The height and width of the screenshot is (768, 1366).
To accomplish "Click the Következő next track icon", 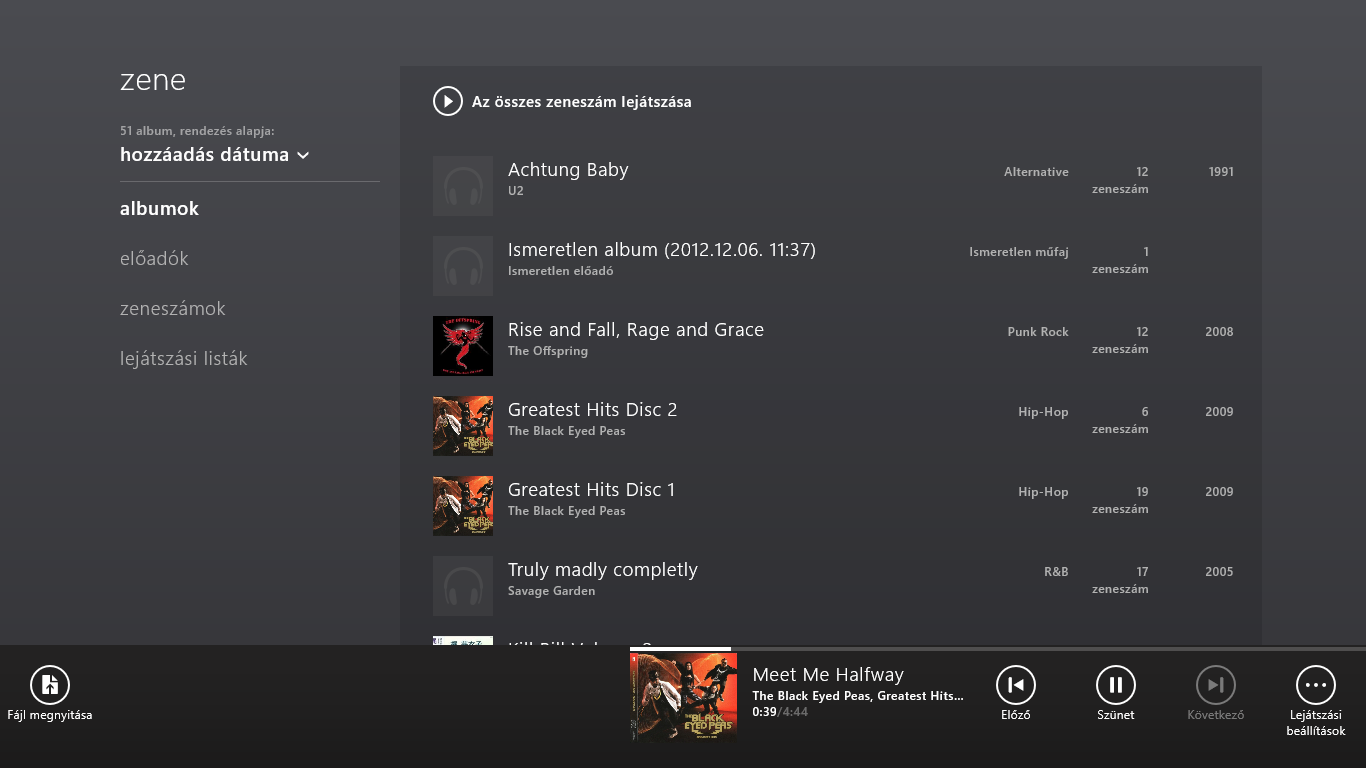I will [x=1215, y=685].
